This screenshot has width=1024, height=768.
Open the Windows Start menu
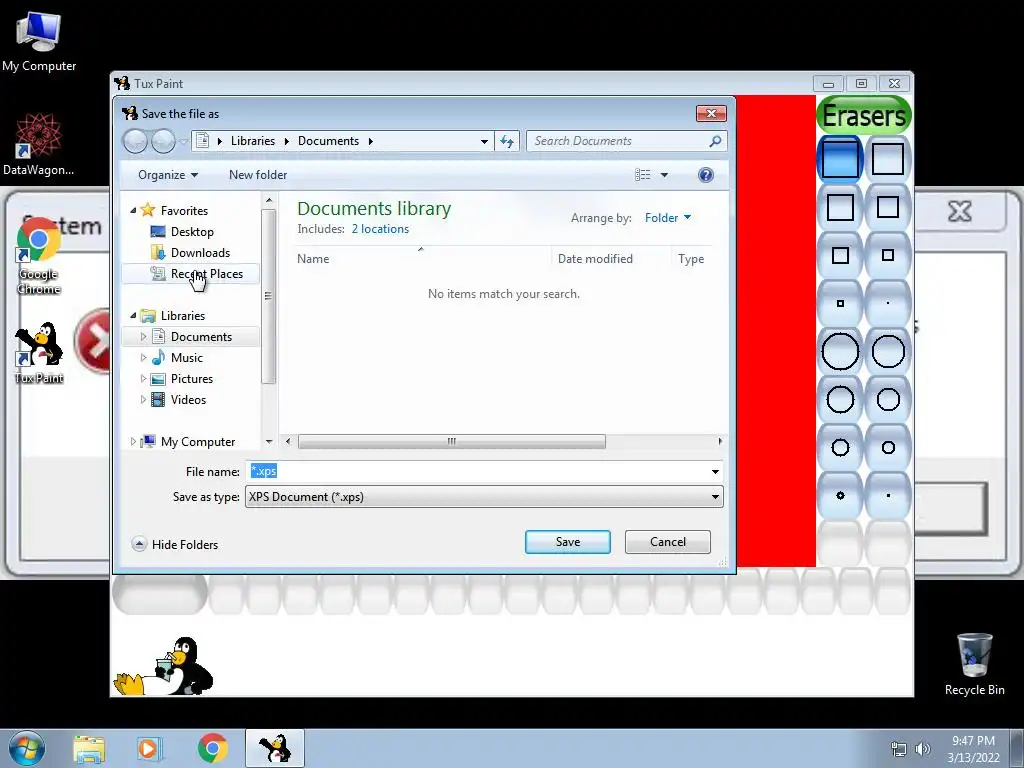27,748
